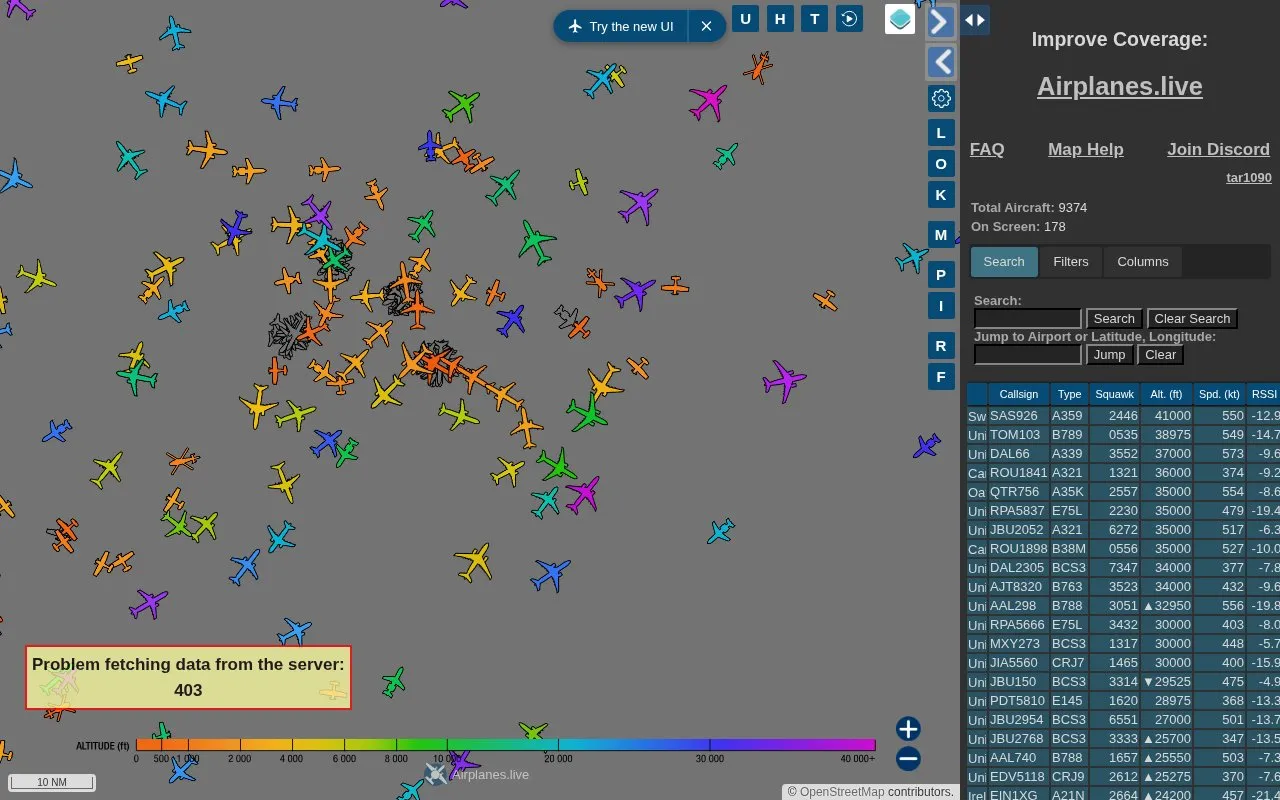This screenshot has width=1280, height=800.
Task: Click the settings gear icon
Action: tap(941, 98)
